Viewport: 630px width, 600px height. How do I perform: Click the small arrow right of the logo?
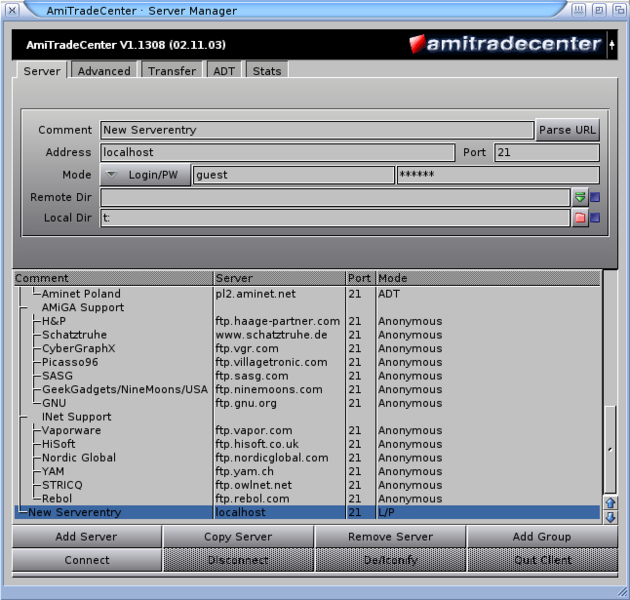click(612, 44)
